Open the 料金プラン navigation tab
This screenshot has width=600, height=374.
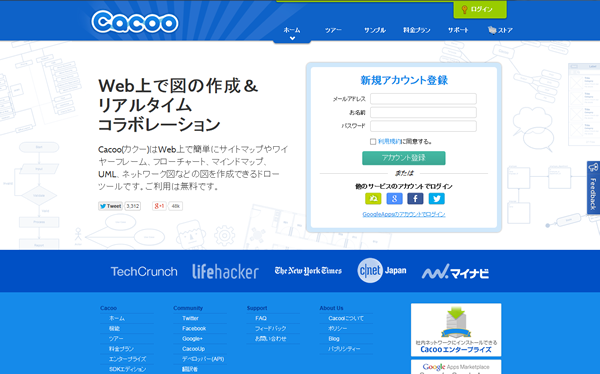coord(417,30)
